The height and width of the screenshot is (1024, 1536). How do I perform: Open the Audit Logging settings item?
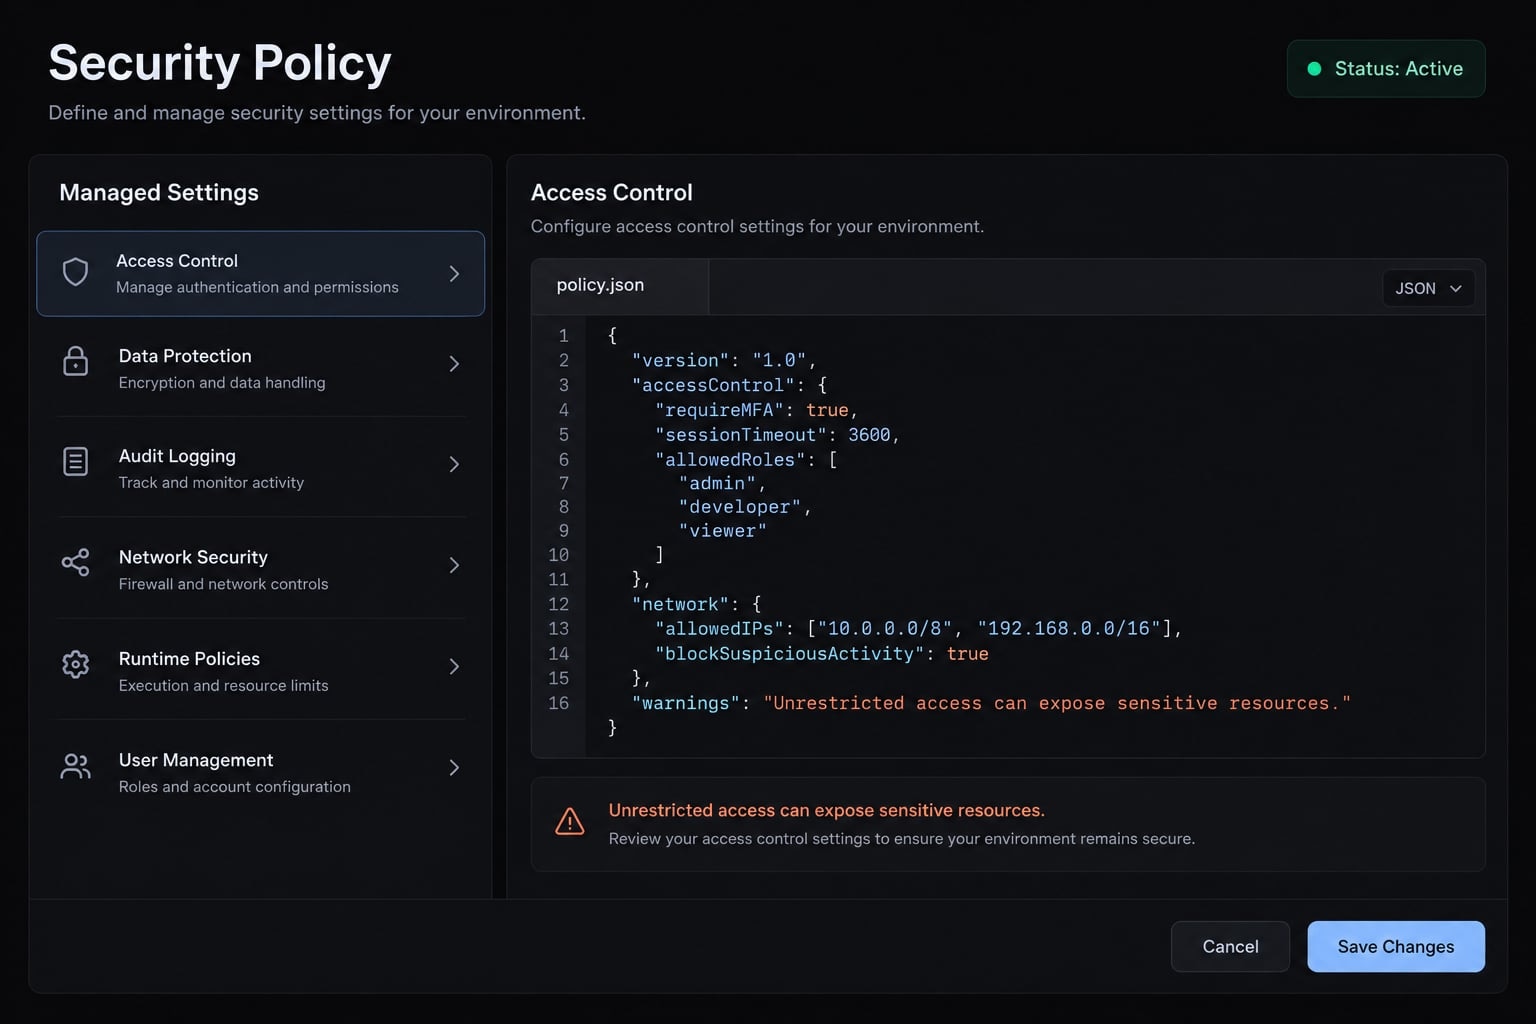261,467
